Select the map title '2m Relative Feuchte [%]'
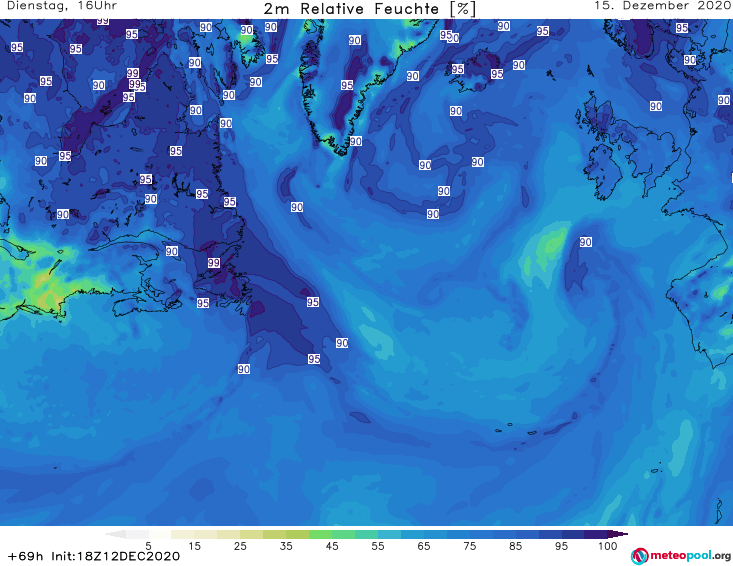This screenshot has width=733, height=566. [x=370, y=9]
